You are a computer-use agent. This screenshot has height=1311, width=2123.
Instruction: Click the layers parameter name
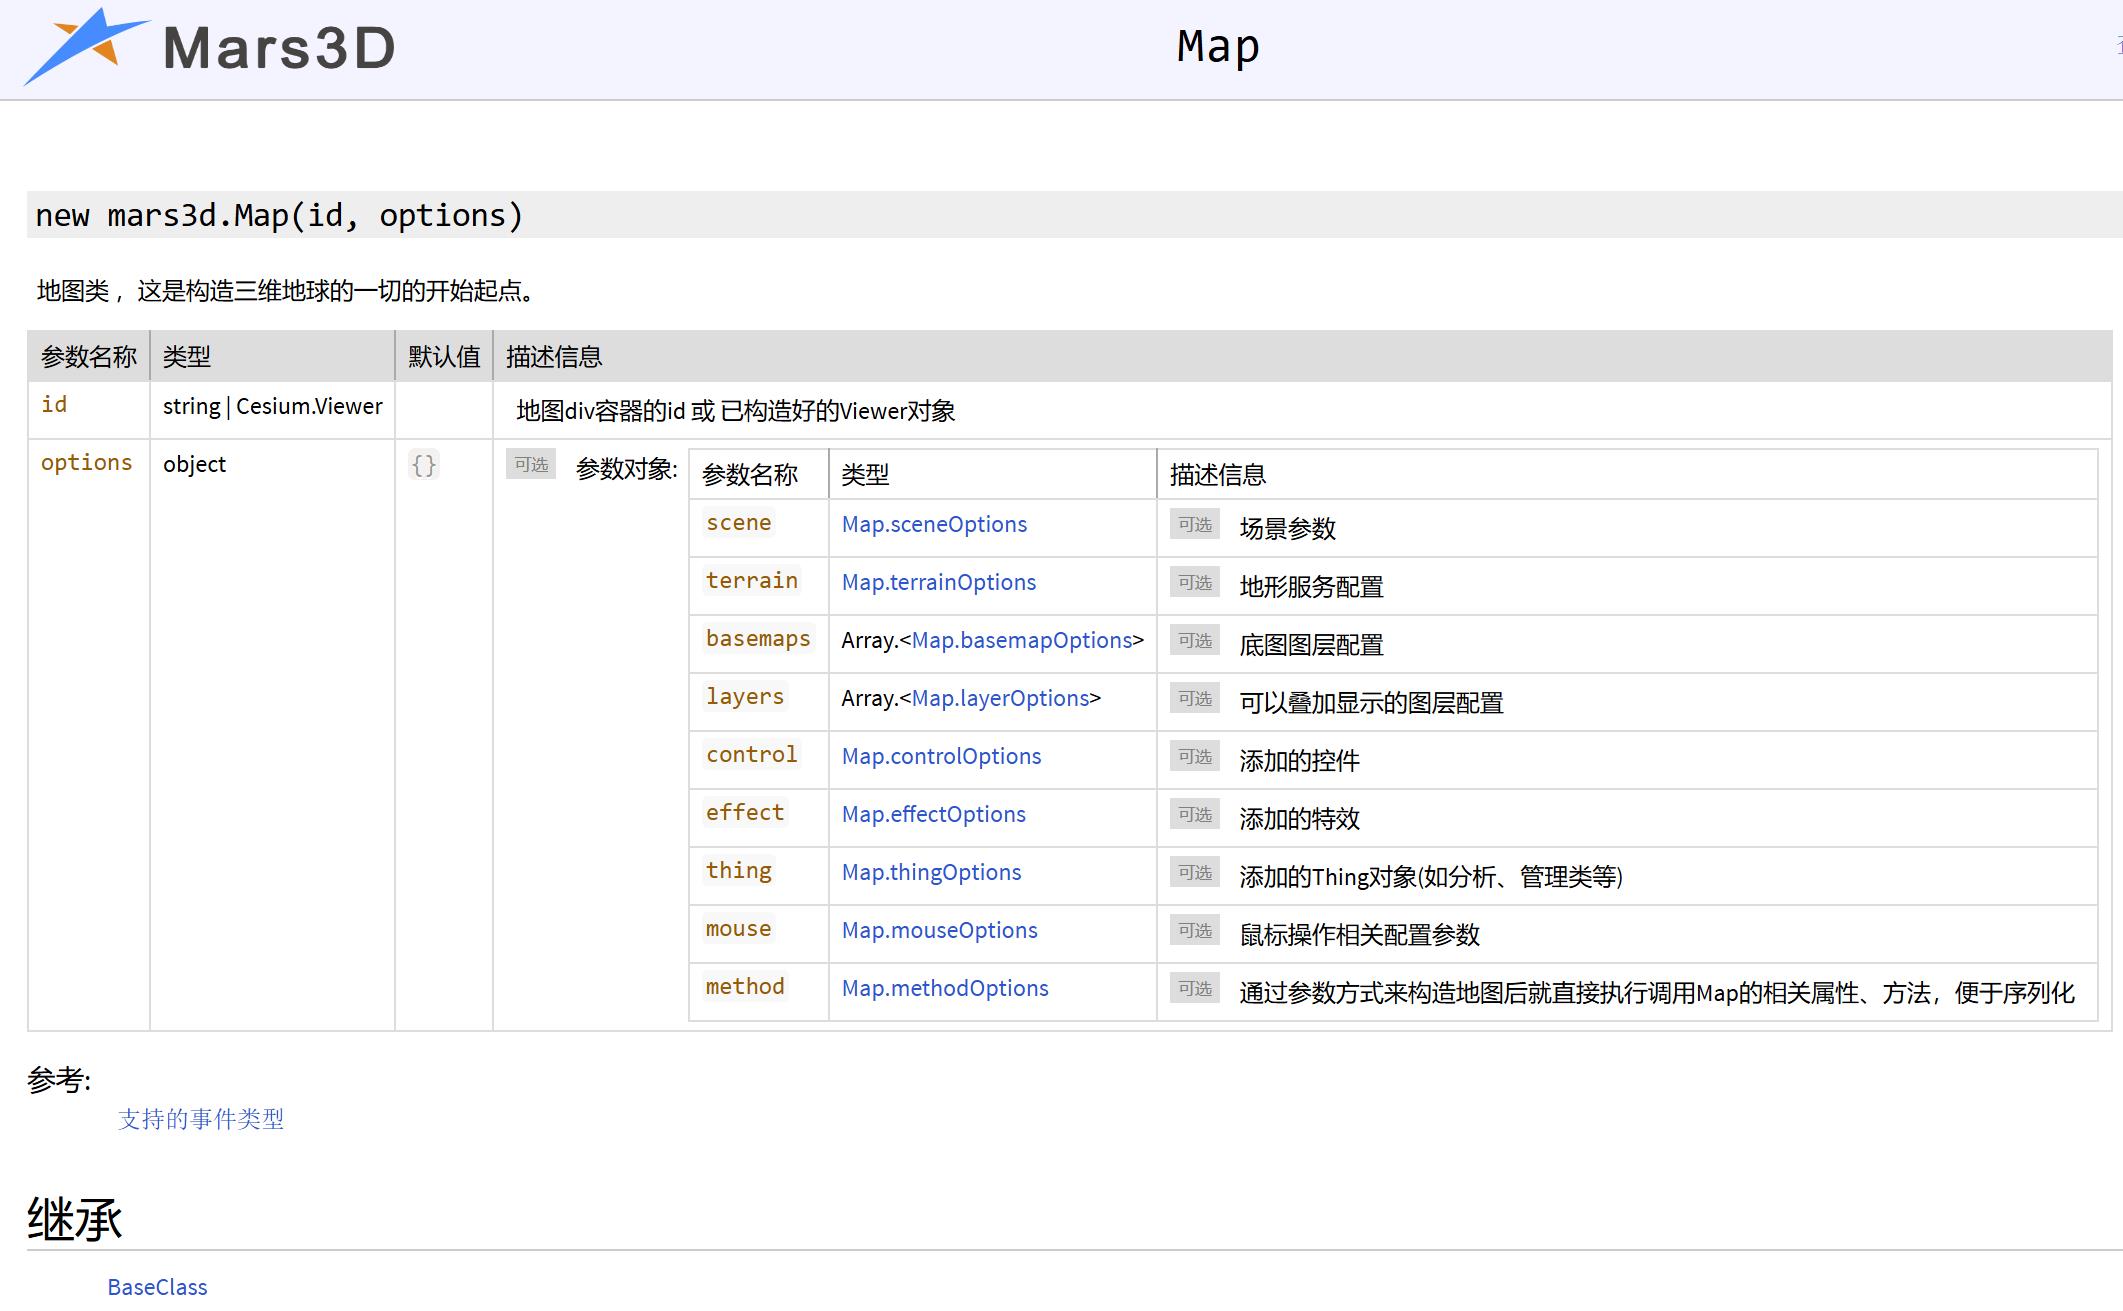tap(744, 697)
